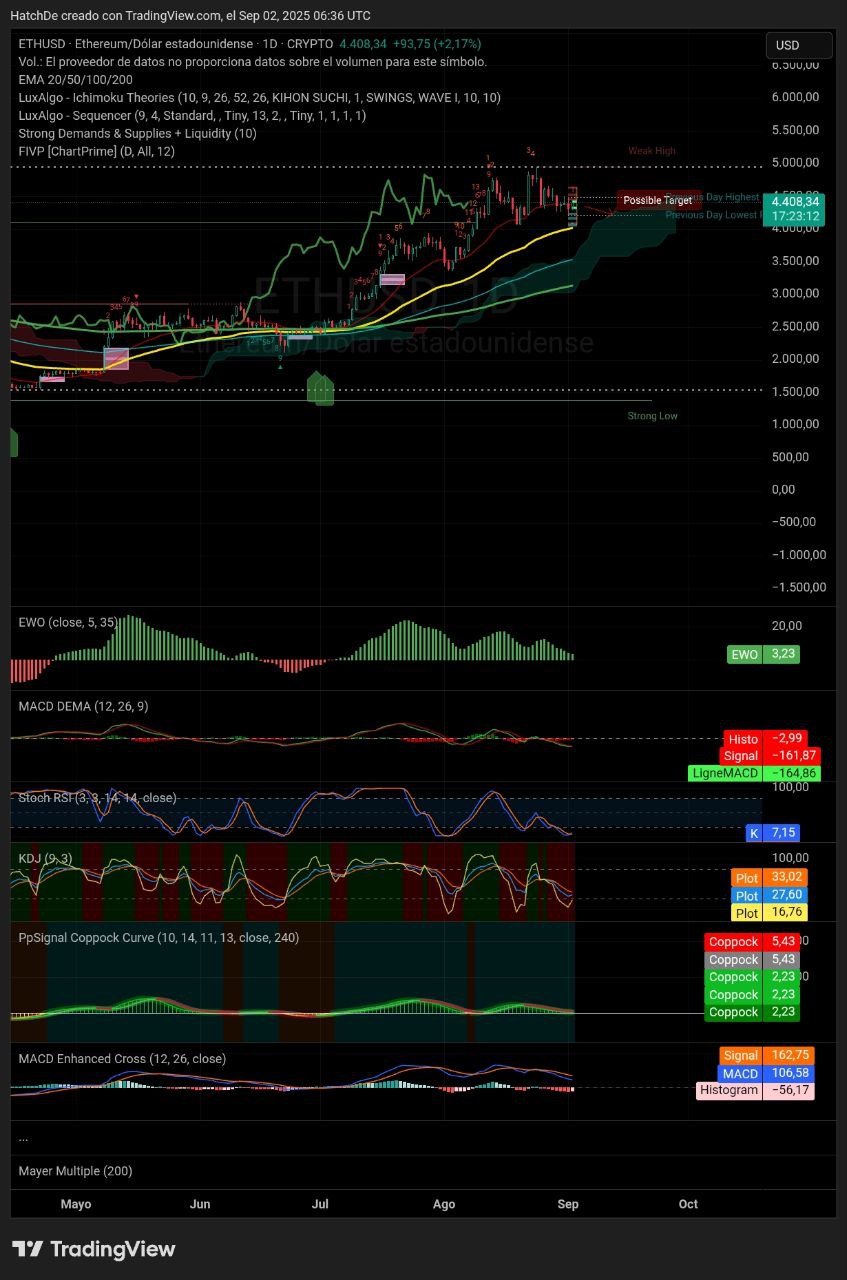Select the EMA 20/50/100/200 indicator legend
The width and height of the screenshot is (847, 1280).
point(75,79)
